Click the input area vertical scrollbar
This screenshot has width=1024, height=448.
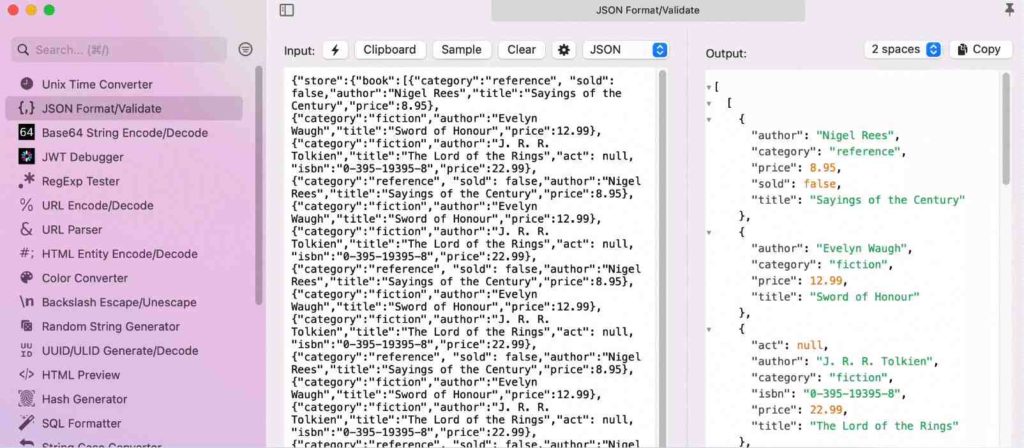click(662, 258)
